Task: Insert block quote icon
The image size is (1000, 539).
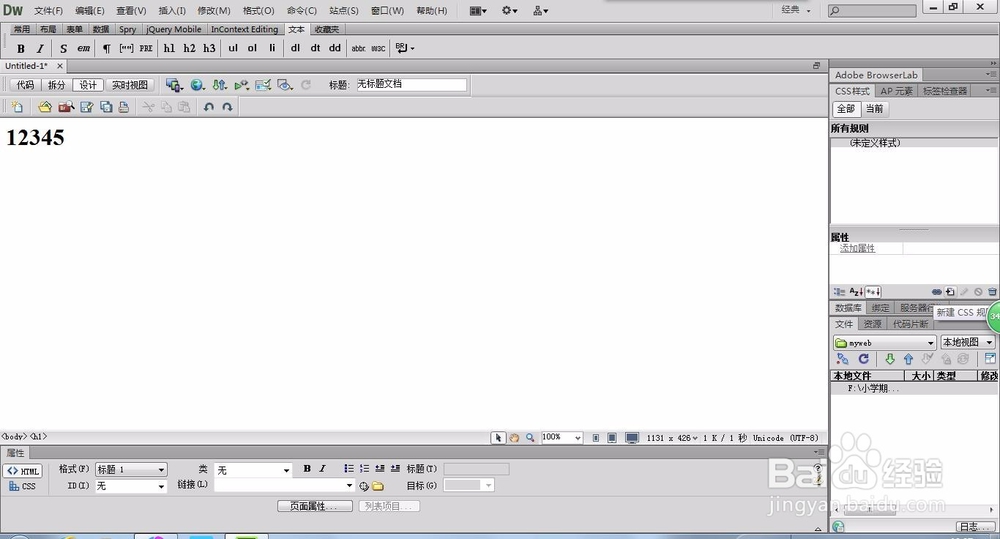Action: point(126,48)
